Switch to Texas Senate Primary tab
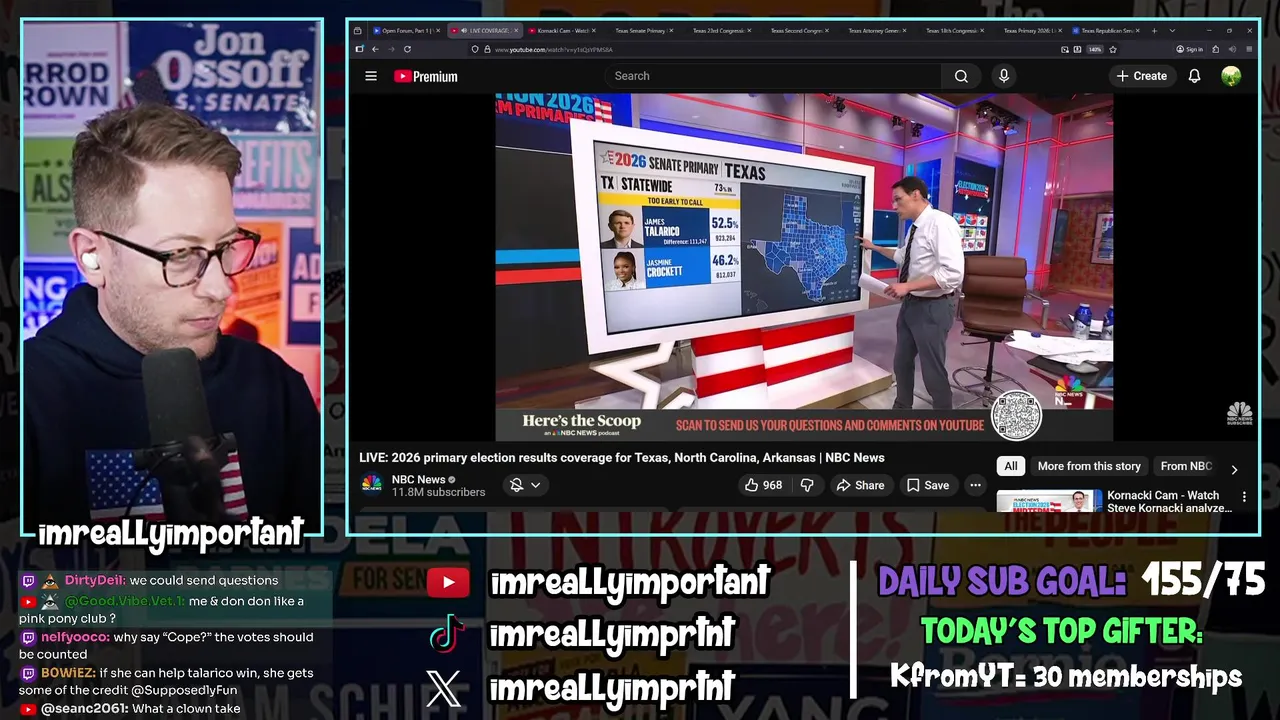Screen dimensions: 1280x720 642,31
